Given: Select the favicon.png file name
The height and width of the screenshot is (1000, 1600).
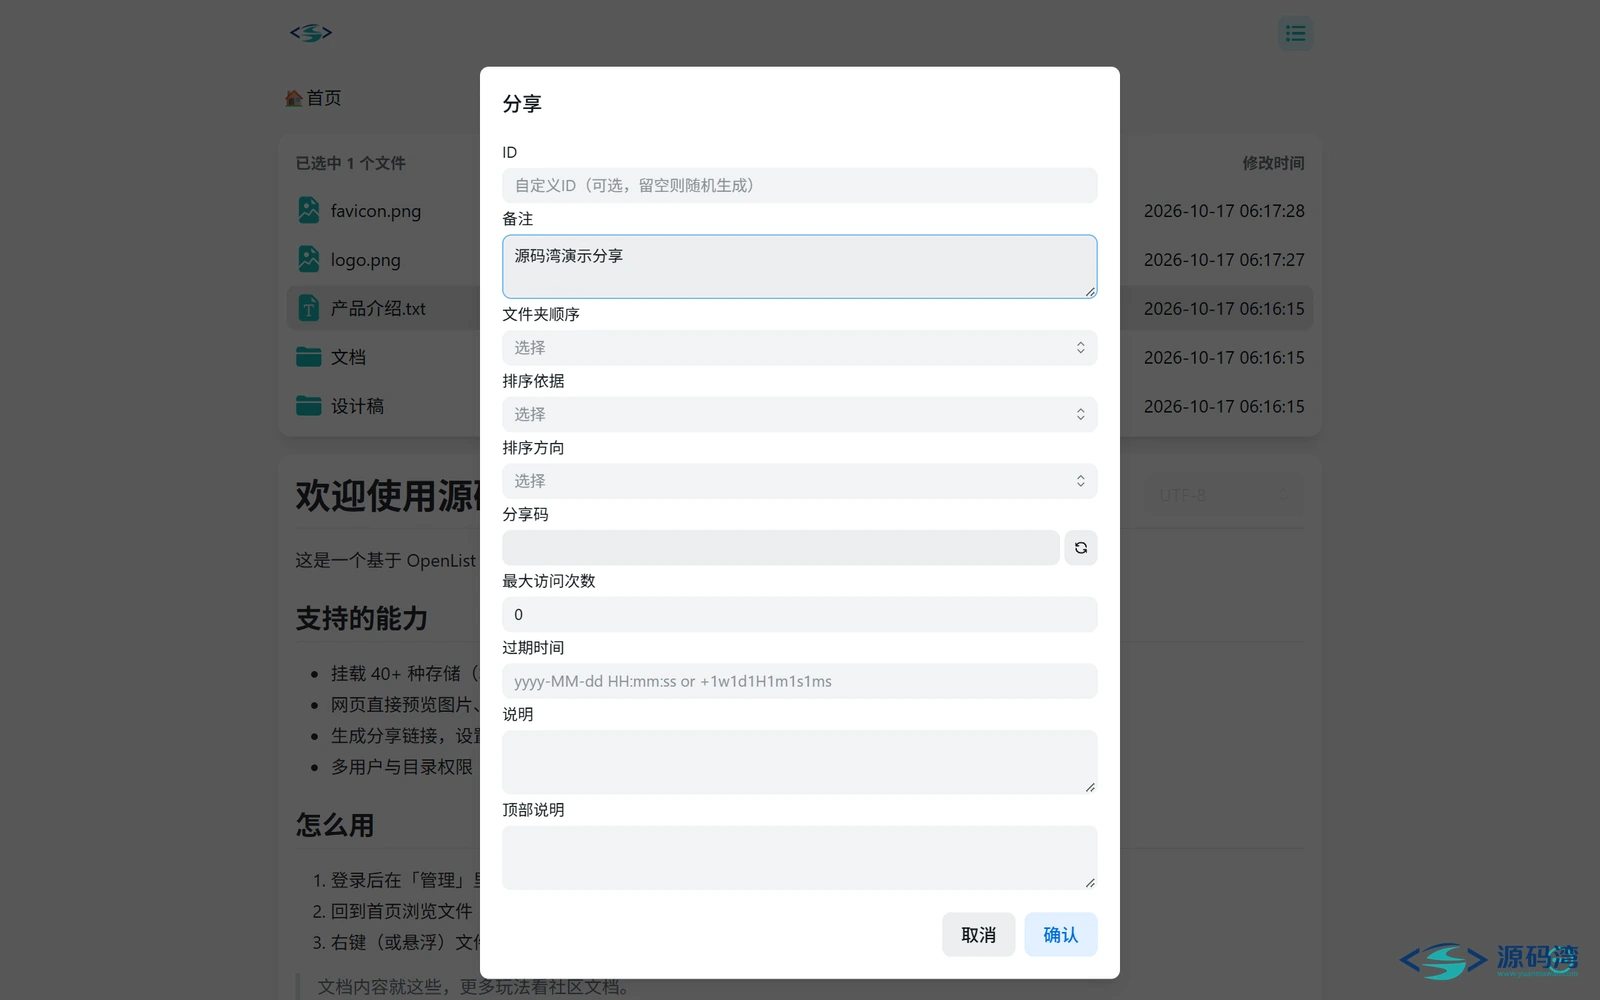Looking at the screenshot, I should coord(376,211).
